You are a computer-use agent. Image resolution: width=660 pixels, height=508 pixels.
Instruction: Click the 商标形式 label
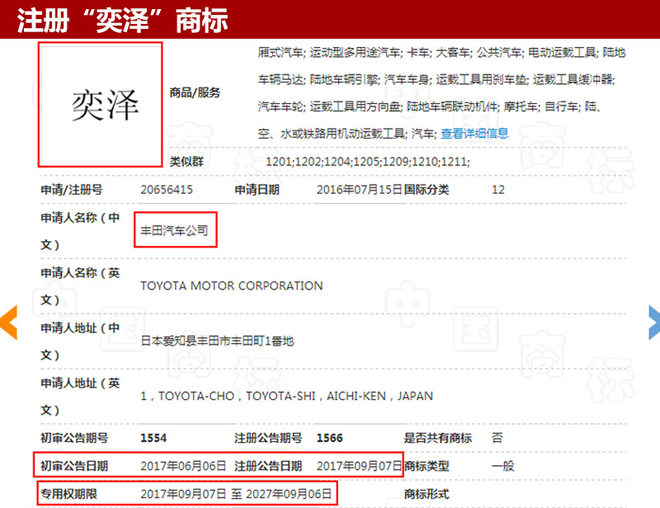coord(426,494)
